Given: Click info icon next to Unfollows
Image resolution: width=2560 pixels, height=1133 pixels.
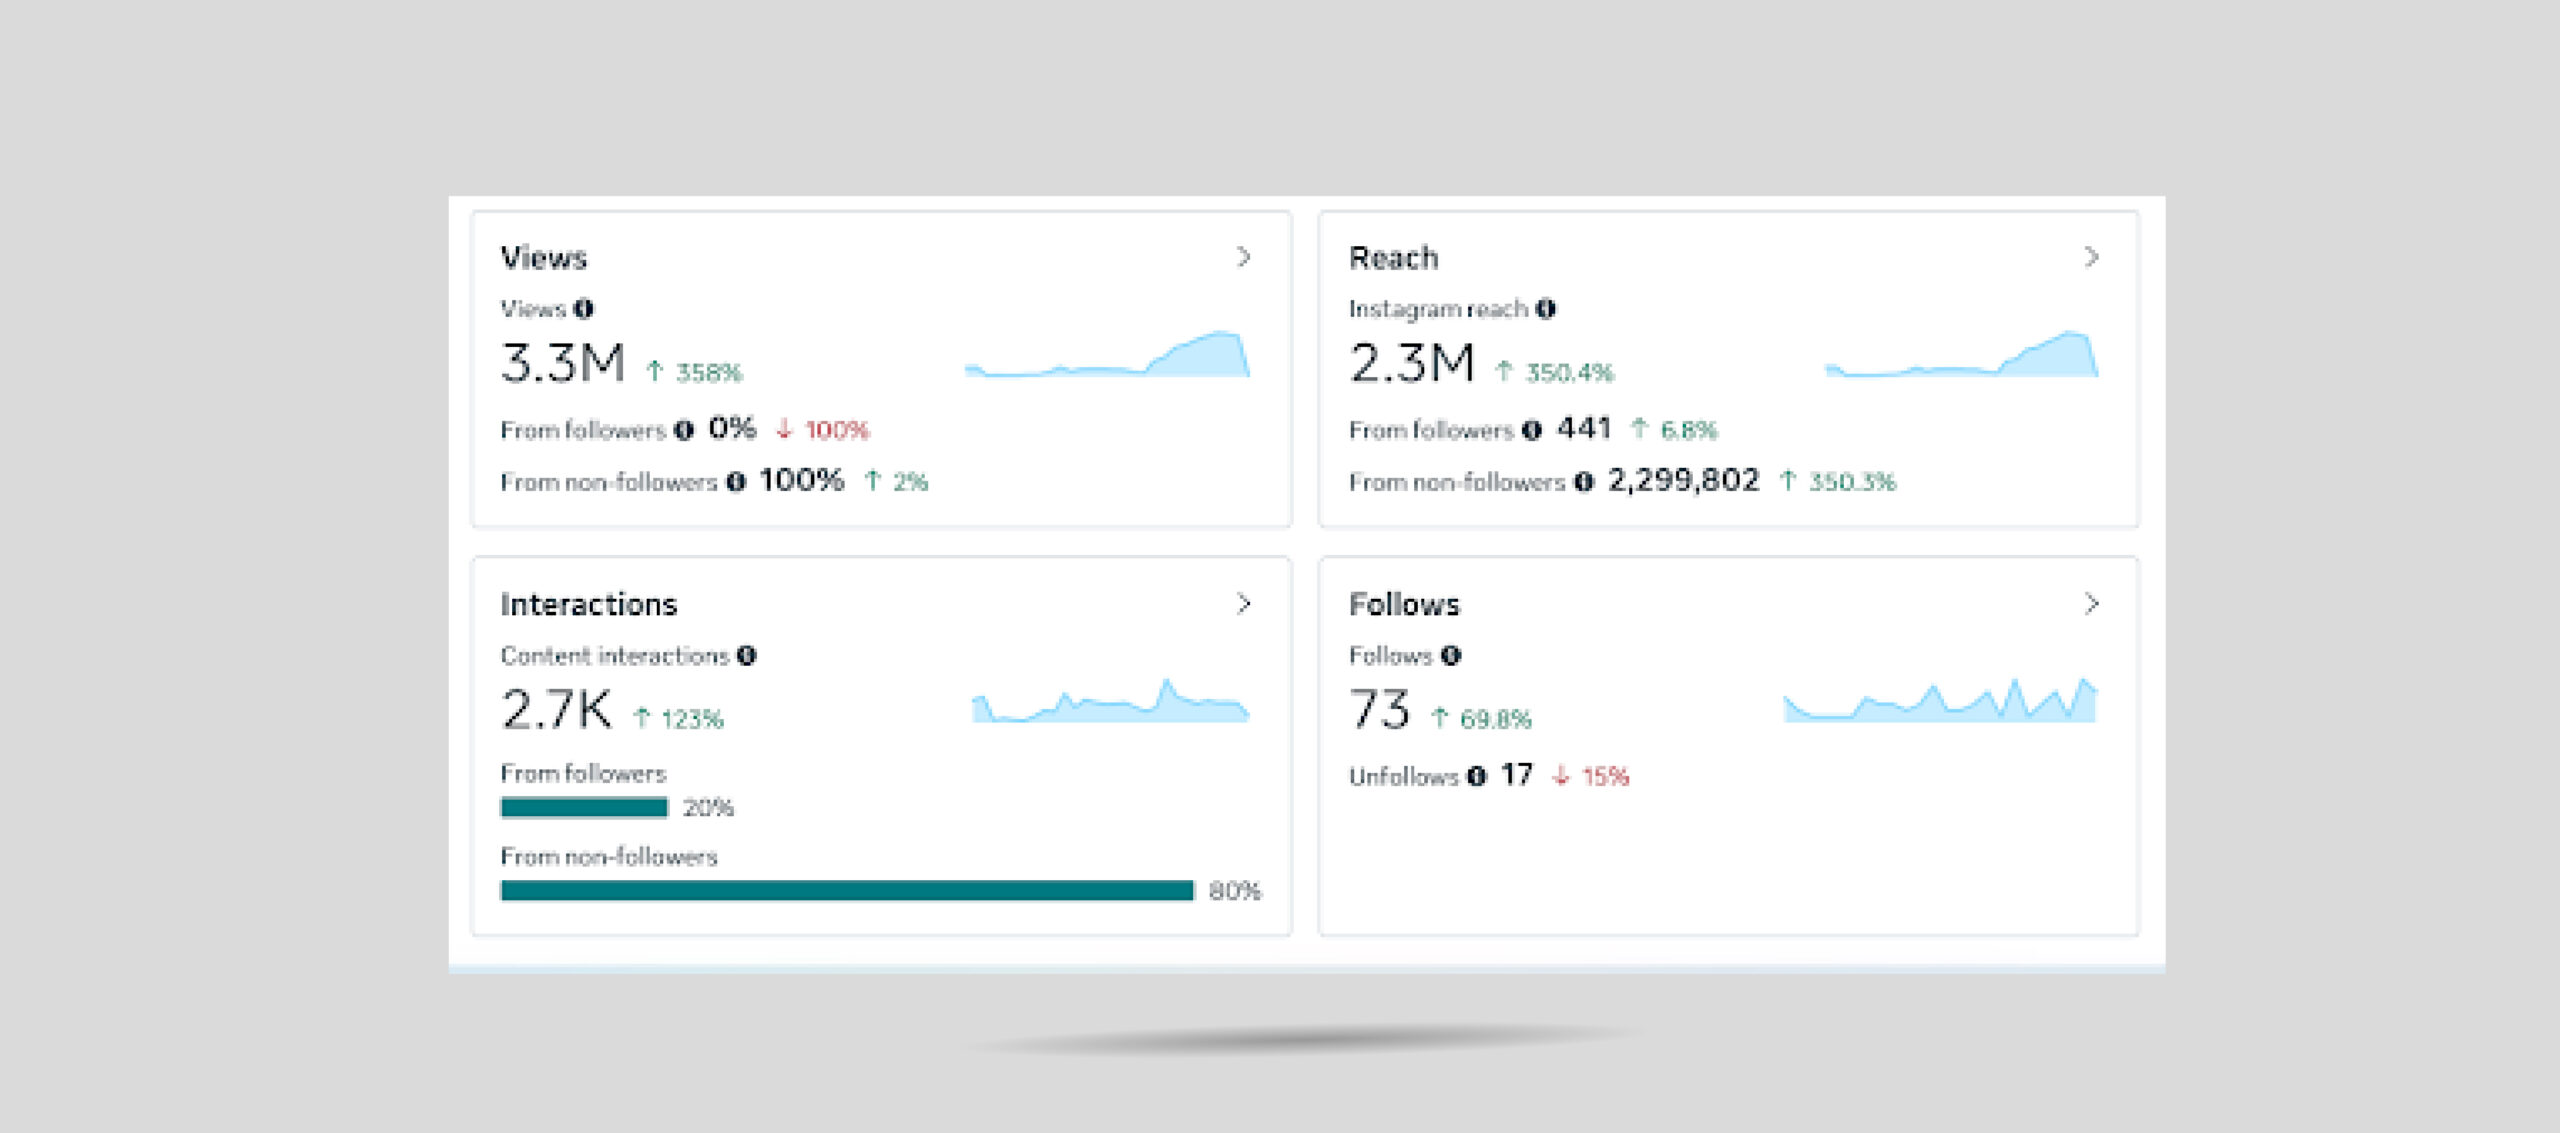Looking at the screenshot, I should point(1477,776).
